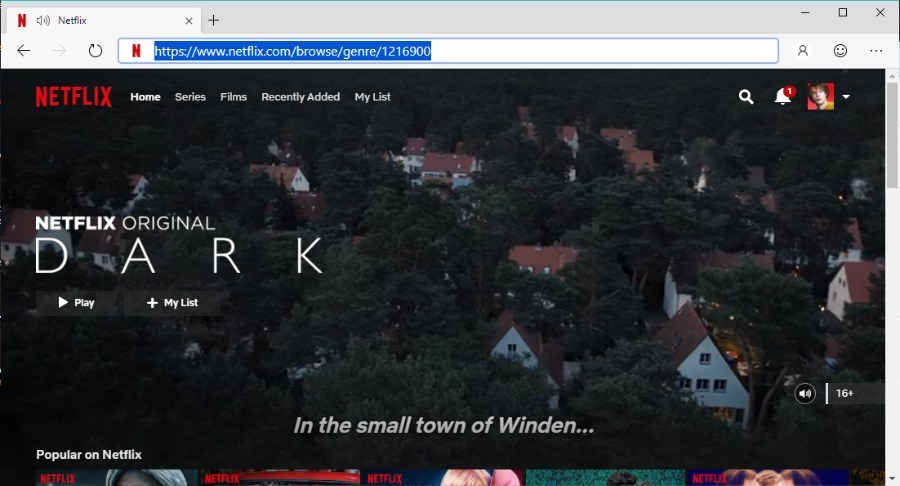Click the URL address bar field
This screenshot has height=486, width=900.
click(x=448, y=51)
